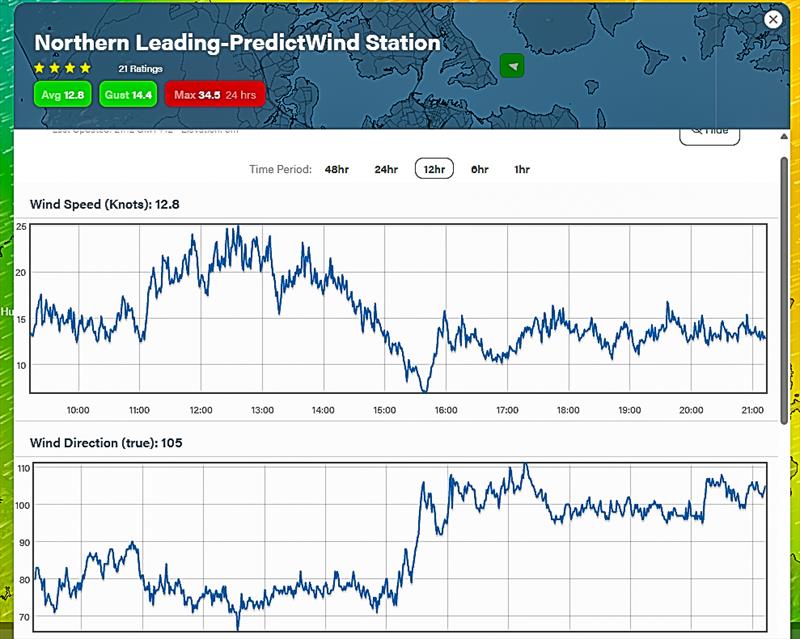
Task: Select the 12hr time period
Action: point(434,169)
